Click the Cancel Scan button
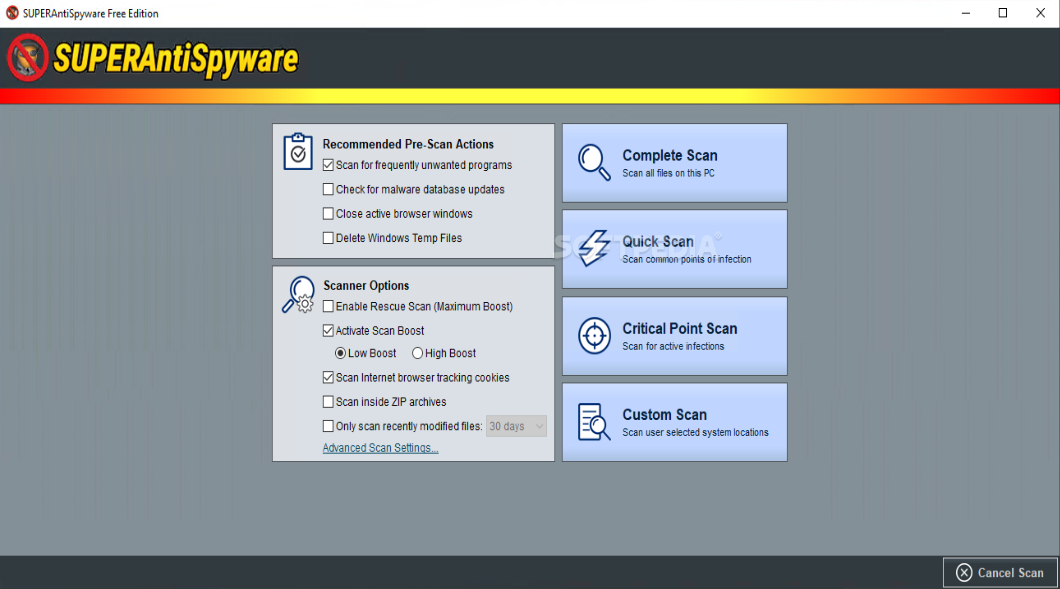Image resolution: width=1060 pixels, height=589 pixels. coord(1001,573)
